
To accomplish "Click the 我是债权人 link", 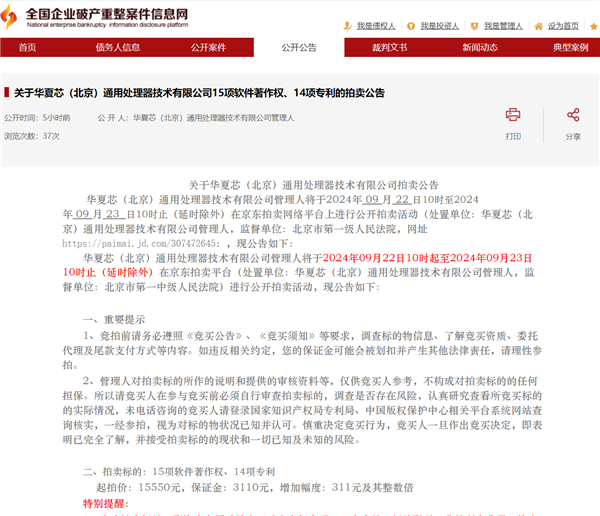I will pyautogui.click(x=376, y=26).
